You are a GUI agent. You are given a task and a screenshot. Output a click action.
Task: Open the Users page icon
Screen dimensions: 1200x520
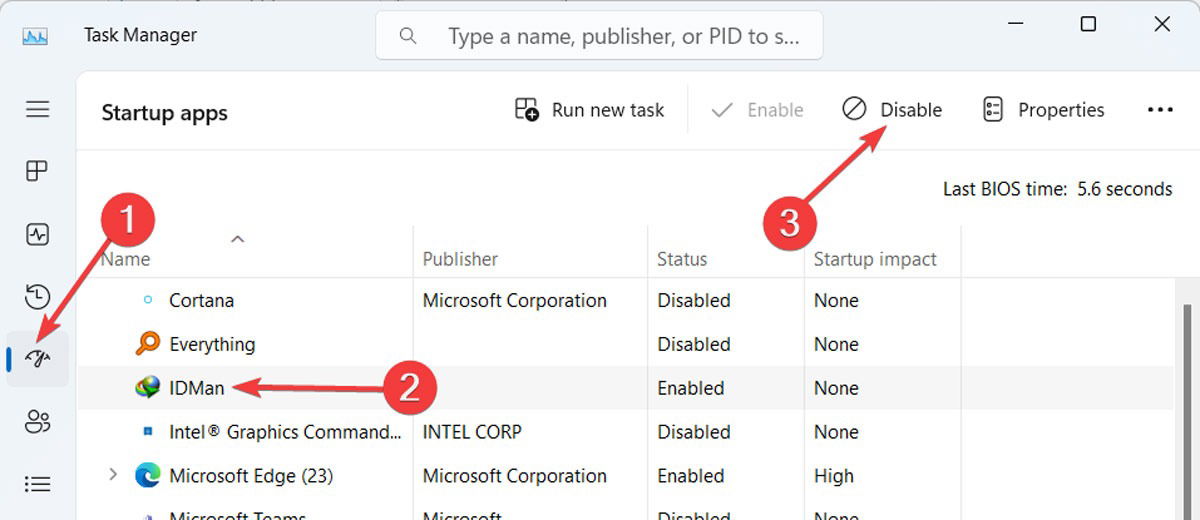pyautogui.click(x=37, y=422)
